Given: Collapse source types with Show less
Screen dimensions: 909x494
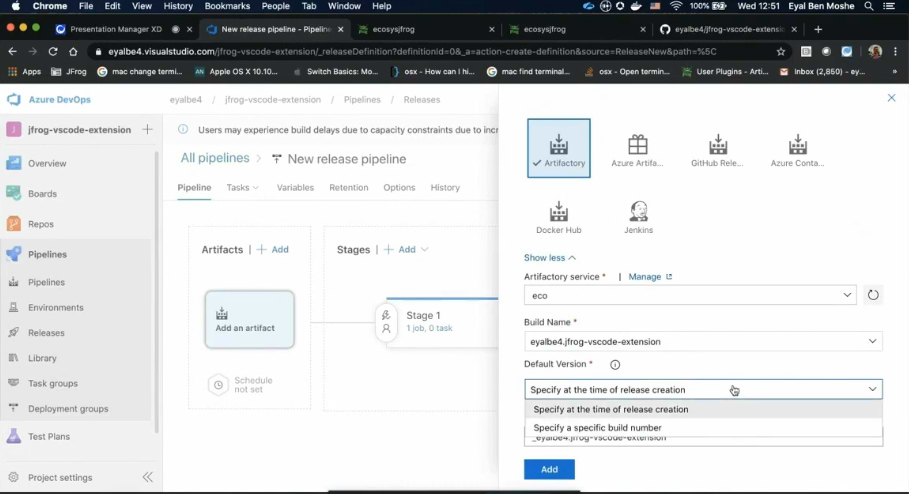Looking at the screenshot, I should coord(550,257).
